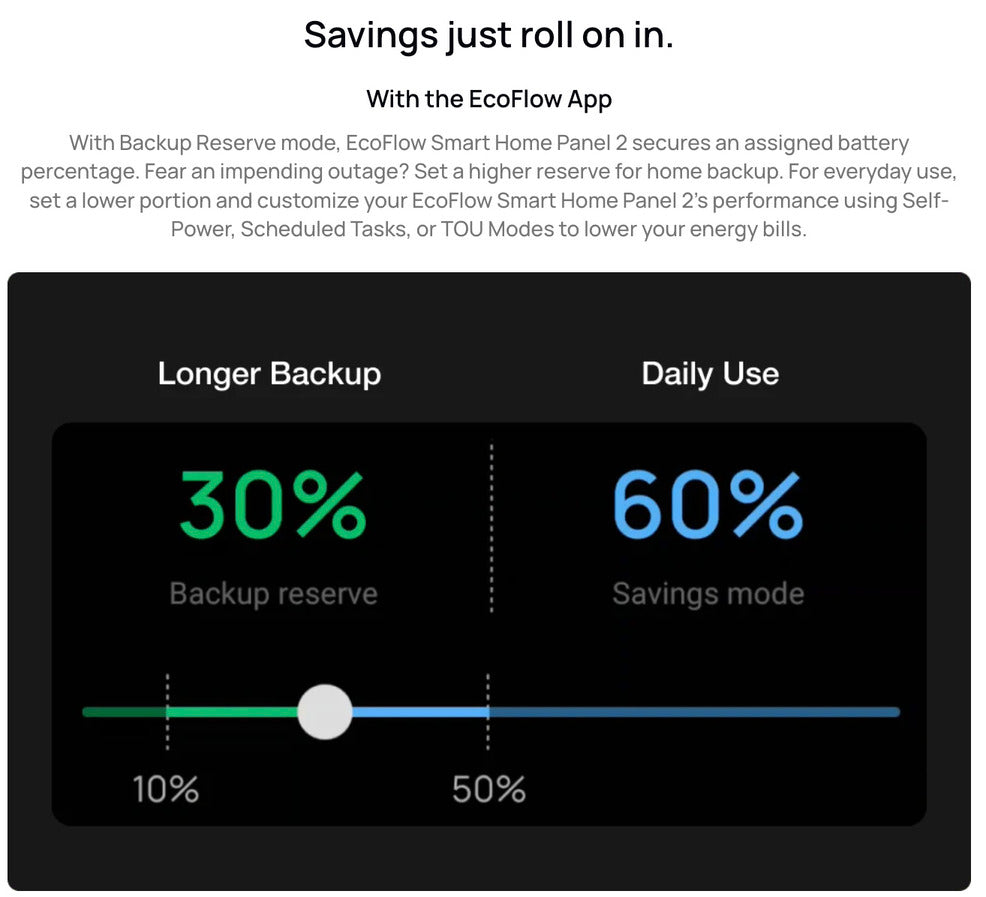Click the "Savings just roll on in." headline

pyautogui.click(x=489, y=35)
